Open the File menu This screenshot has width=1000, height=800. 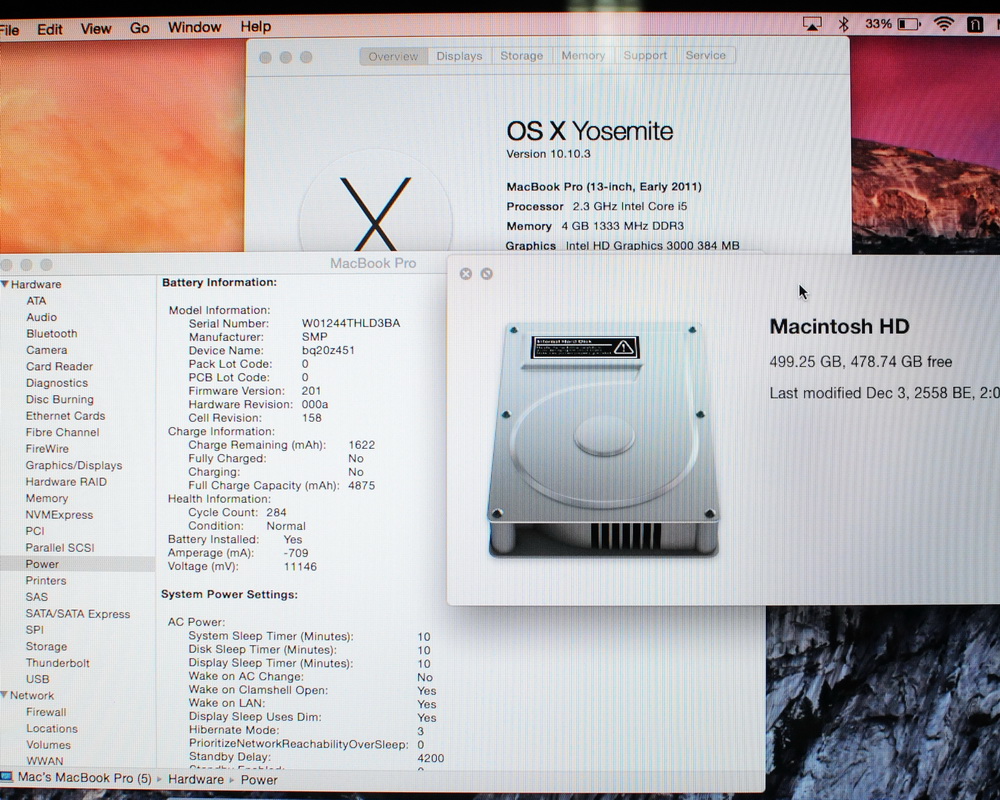(9, 29)
